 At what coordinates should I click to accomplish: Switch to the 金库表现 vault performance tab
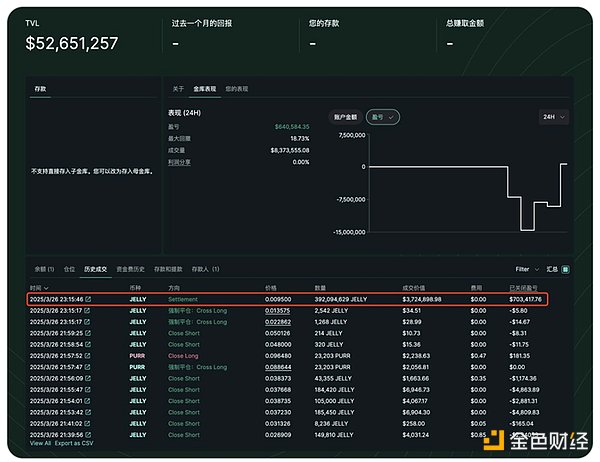click(x=205, y=89)
